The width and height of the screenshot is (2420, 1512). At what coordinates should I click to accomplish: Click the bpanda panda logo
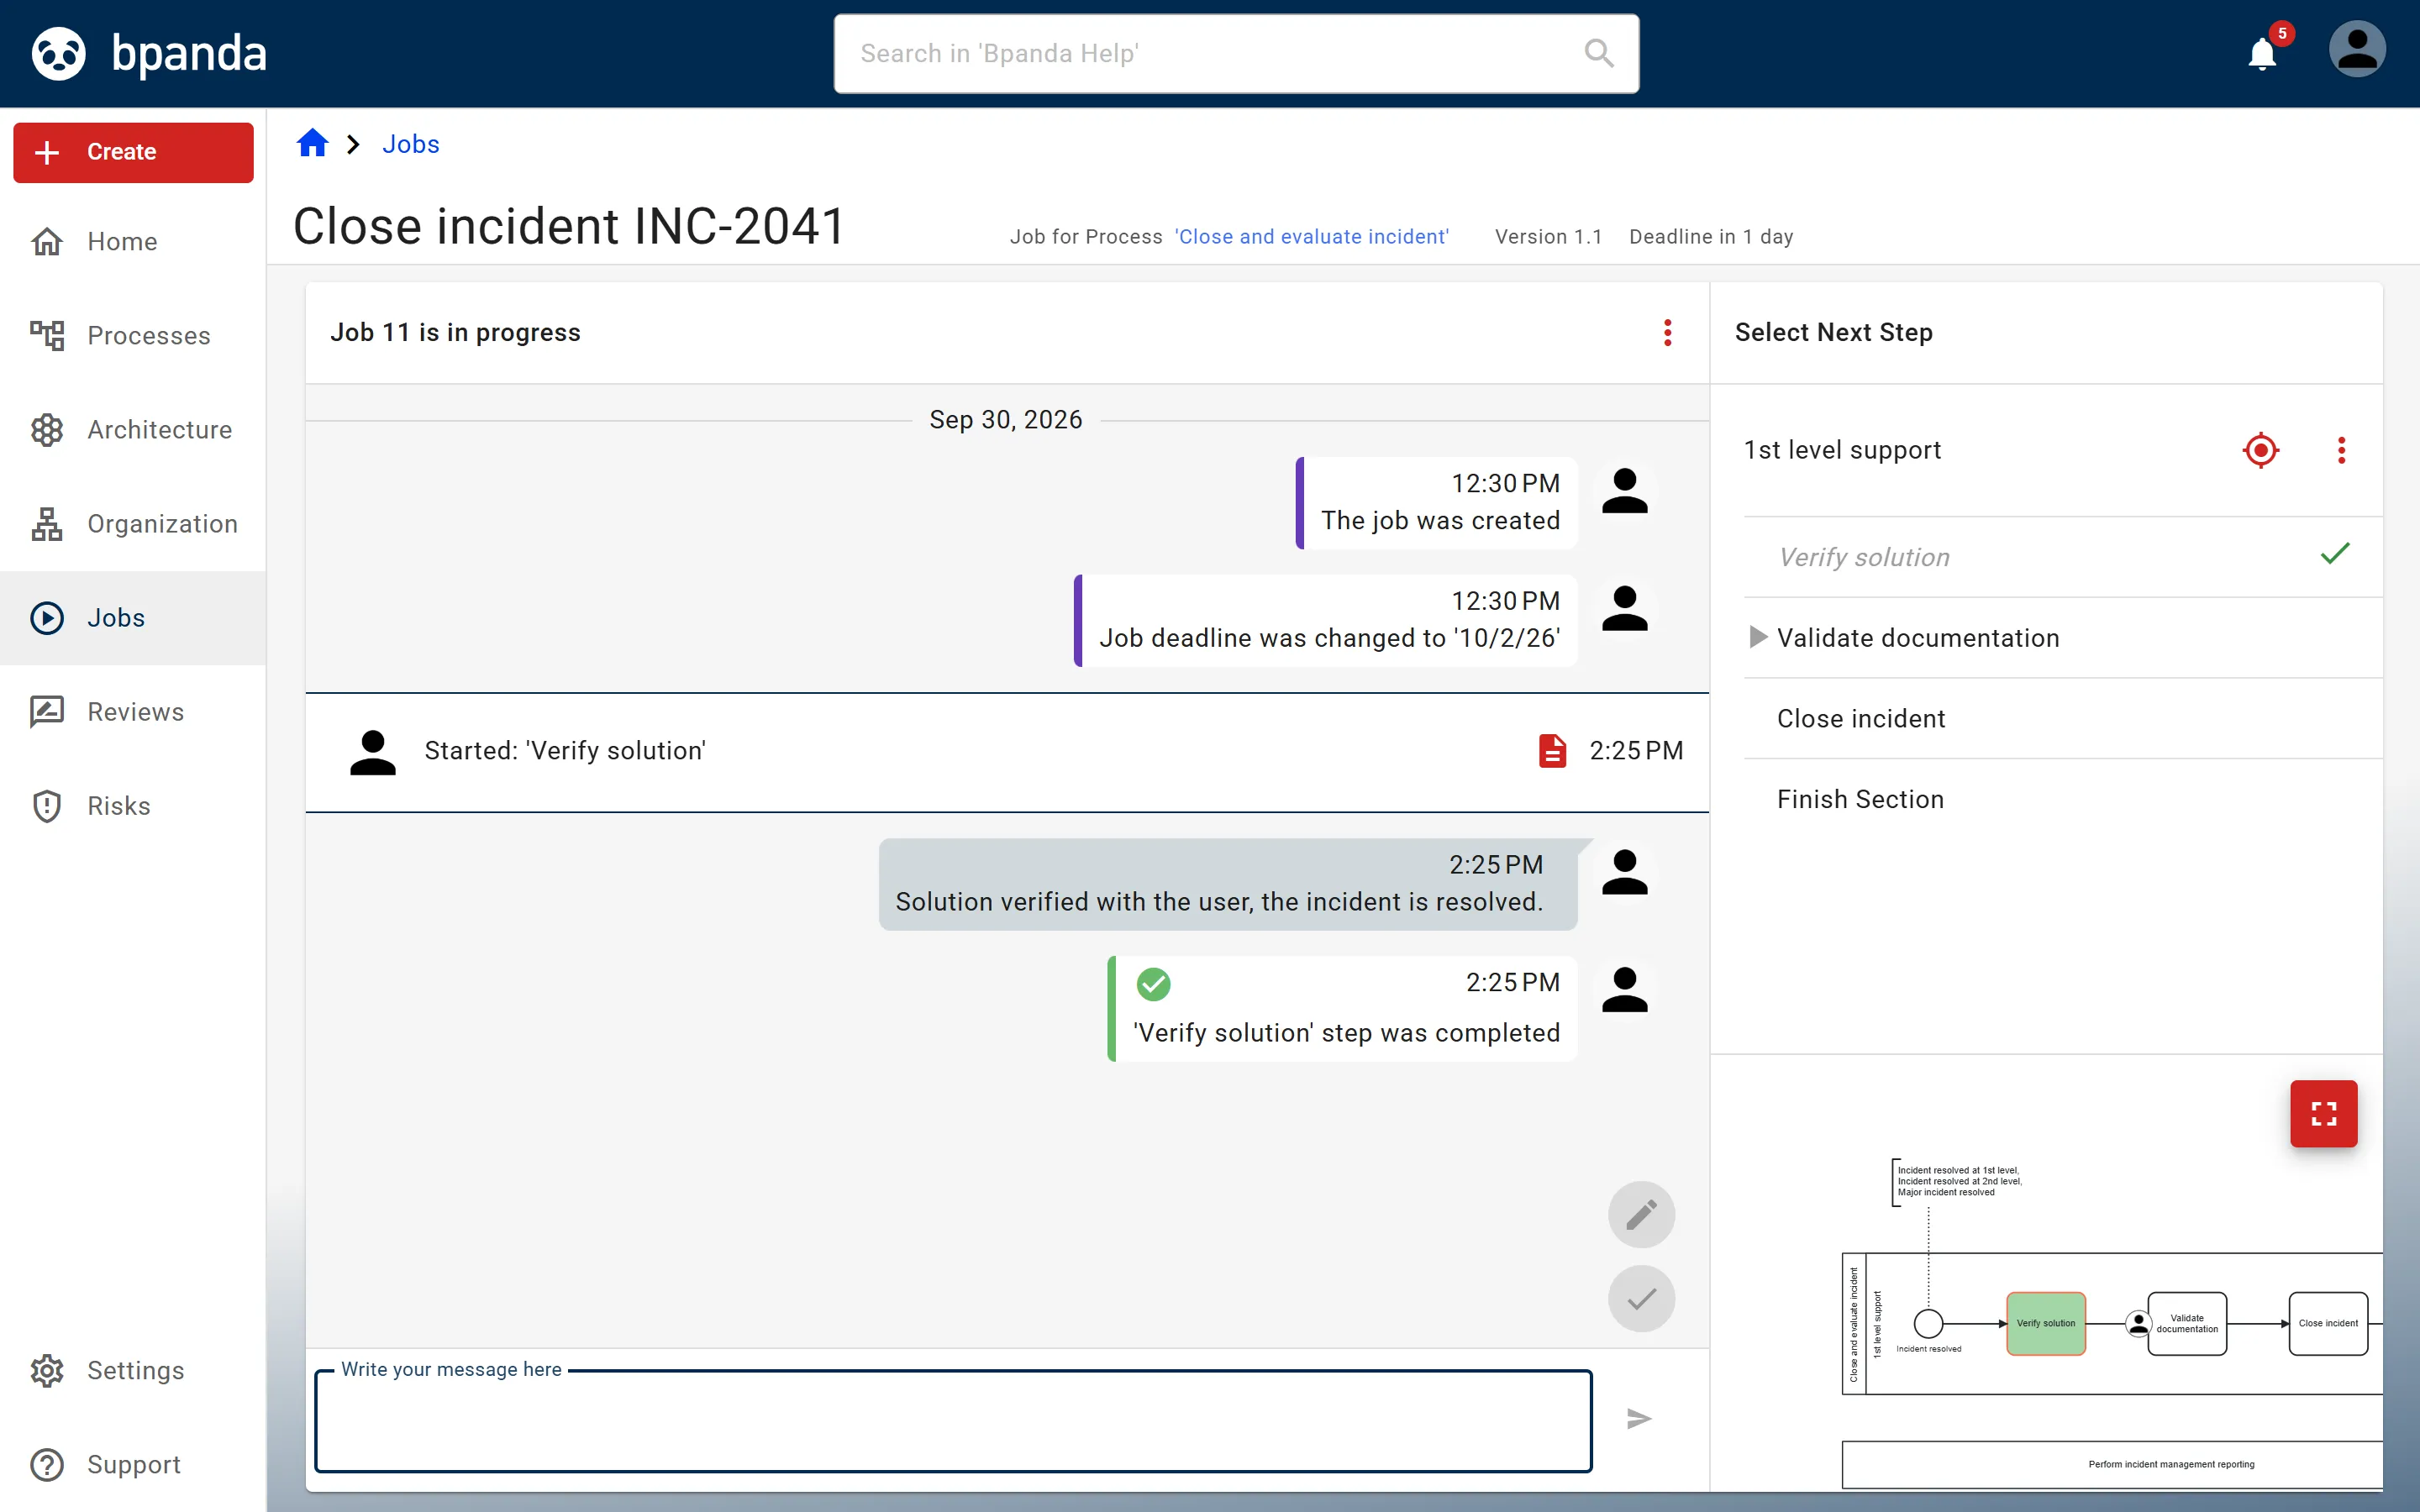pos(58,53)
